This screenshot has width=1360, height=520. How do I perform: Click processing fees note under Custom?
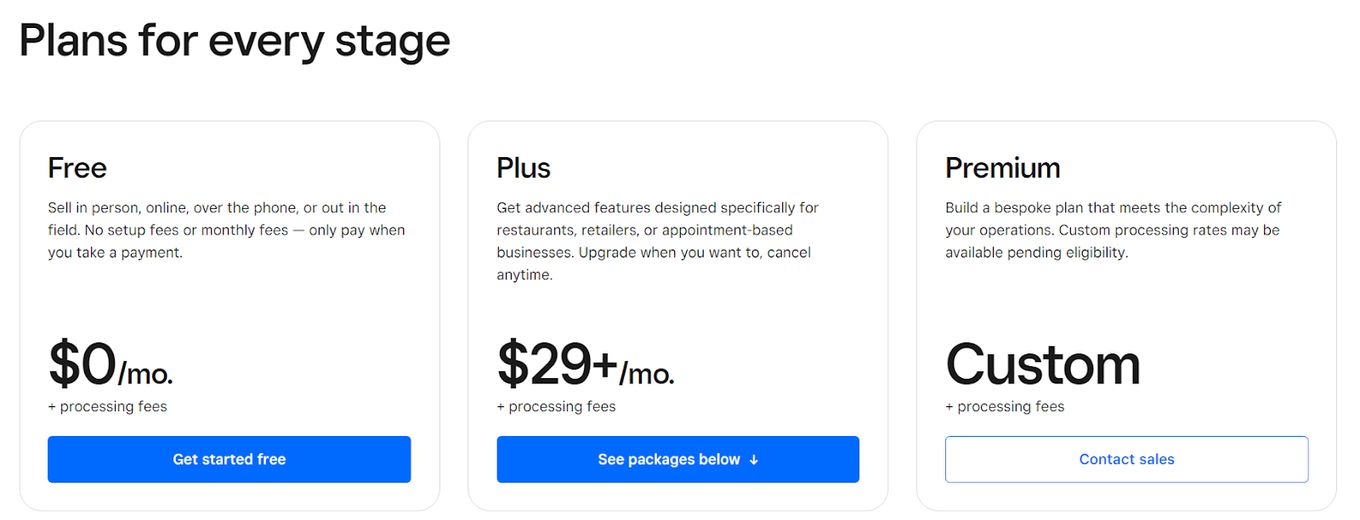[1005, 407]
